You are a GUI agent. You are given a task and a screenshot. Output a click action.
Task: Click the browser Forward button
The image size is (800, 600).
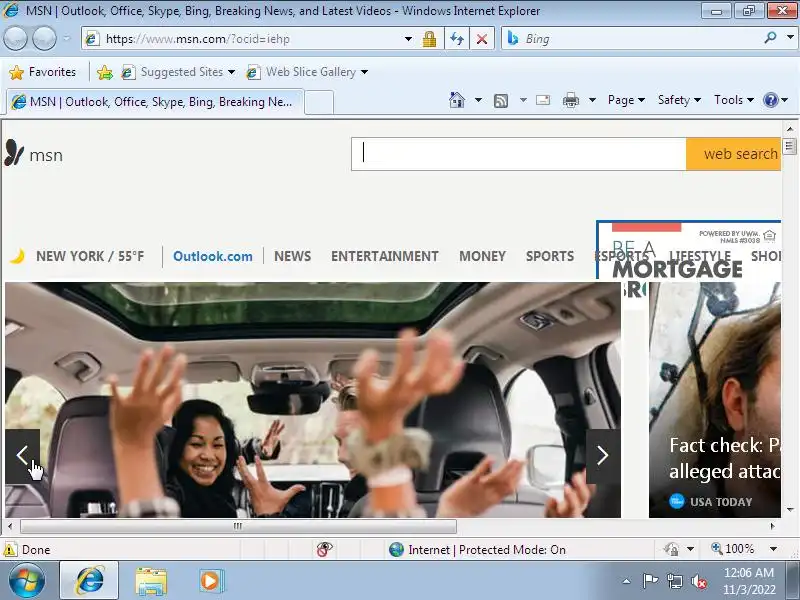[44, 38]
